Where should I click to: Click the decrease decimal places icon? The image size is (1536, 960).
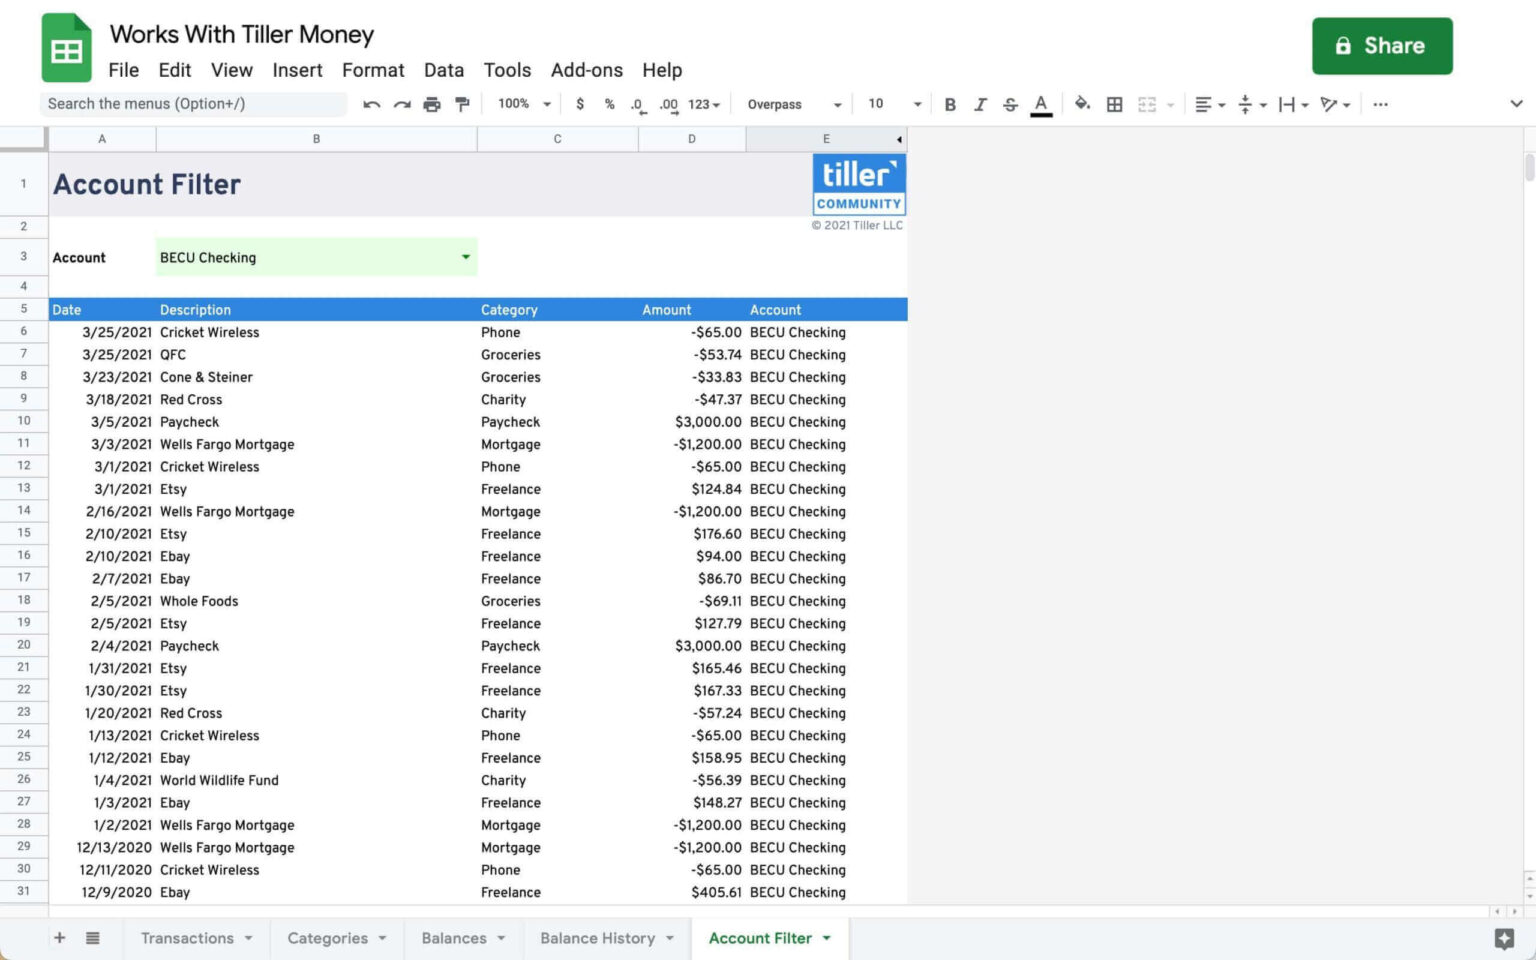point(637,103)
